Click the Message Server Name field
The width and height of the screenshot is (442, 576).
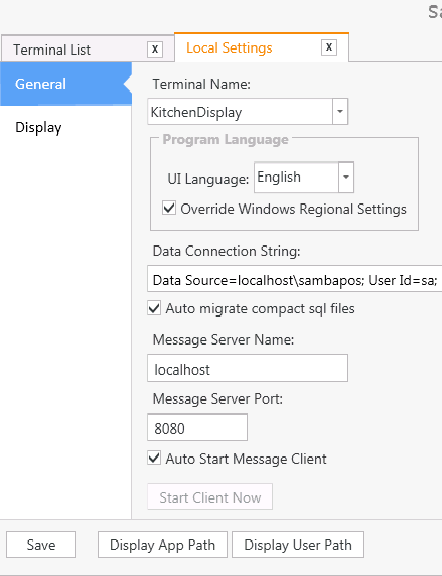point(247,368)
